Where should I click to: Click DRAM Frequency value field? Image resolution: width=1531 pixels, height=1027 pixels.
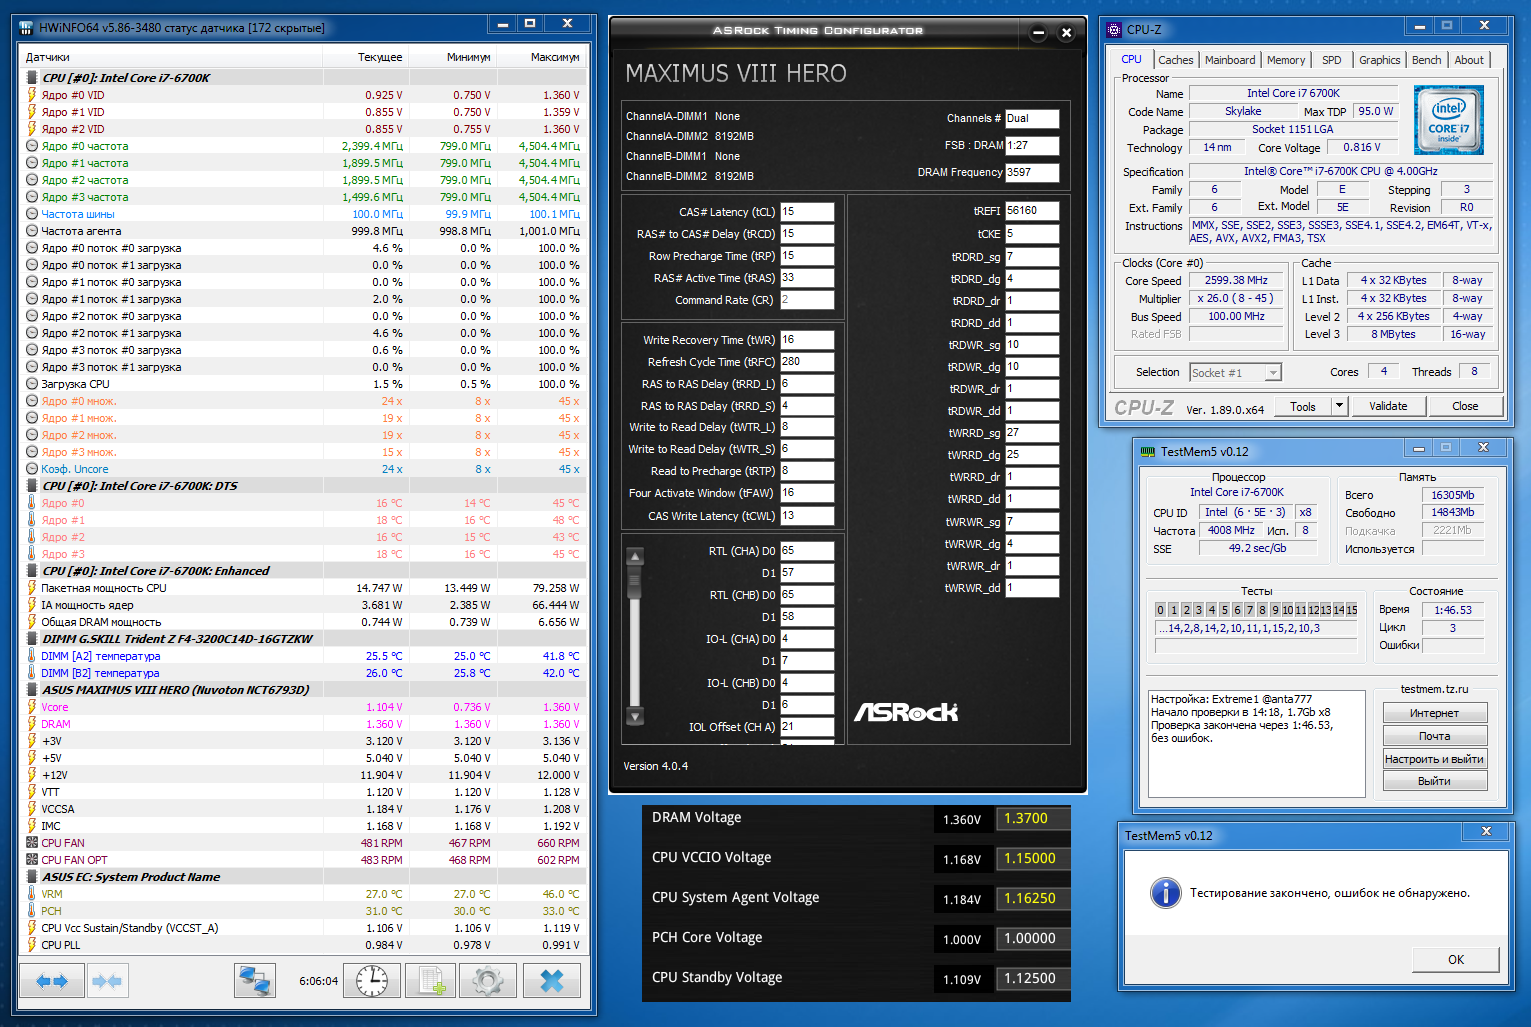1032,172
